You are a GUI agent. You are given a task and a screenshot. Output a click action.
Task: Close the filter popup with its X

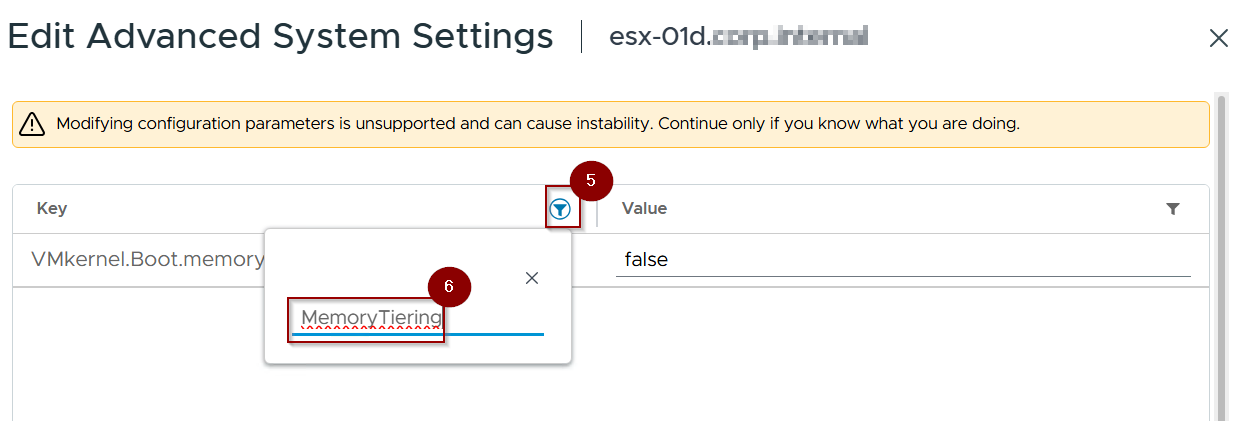click(532, 279)
